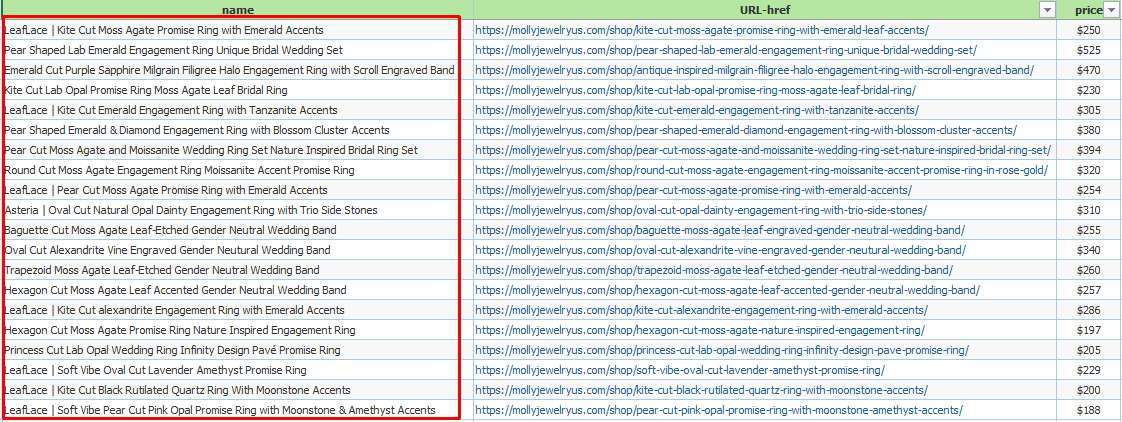Follow the antique-inspired milgrain filigree halo link
Screen dimensions: 1122x422
pos(754,70)
